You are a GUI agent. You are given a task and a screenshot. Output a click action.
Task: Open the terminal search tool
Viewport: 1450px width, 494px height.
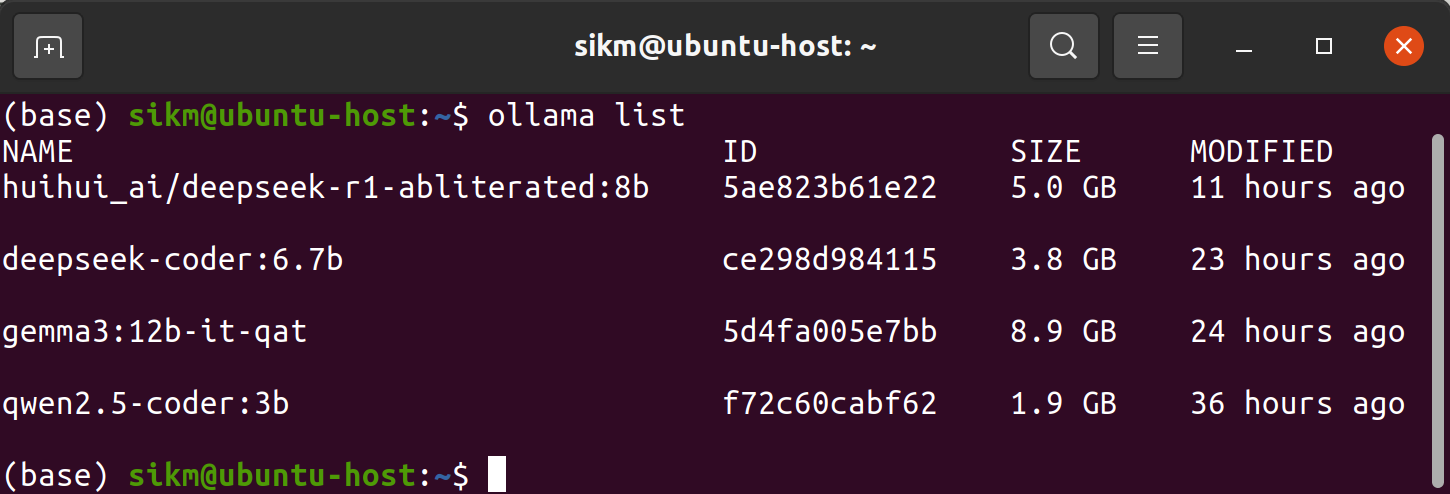(1063, 46)
